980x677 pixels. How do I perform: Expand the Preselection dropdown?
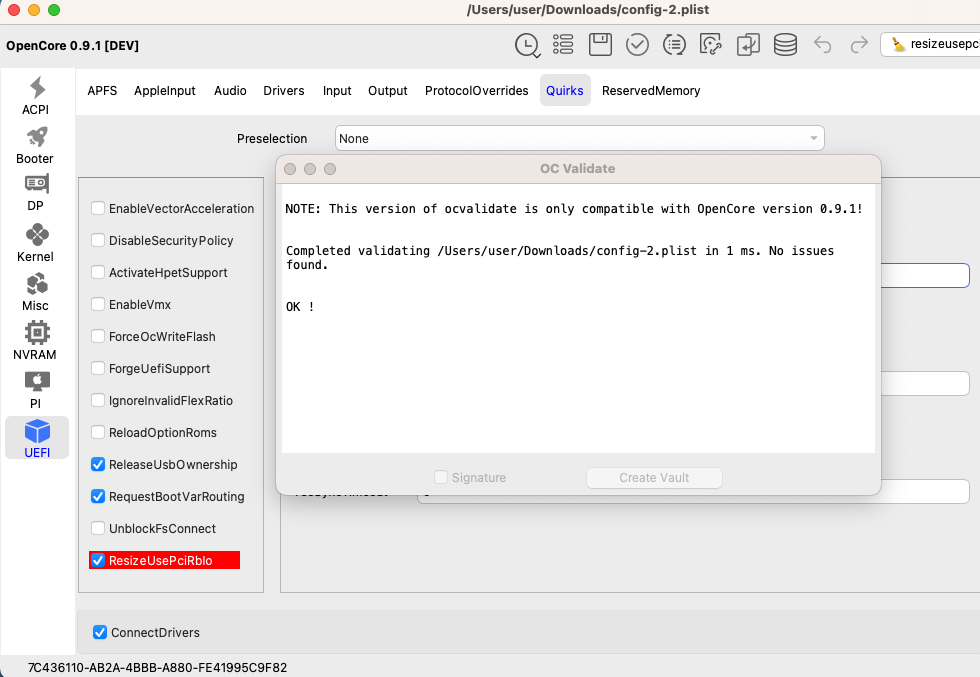pyautogui.click(x=579, y=139)
